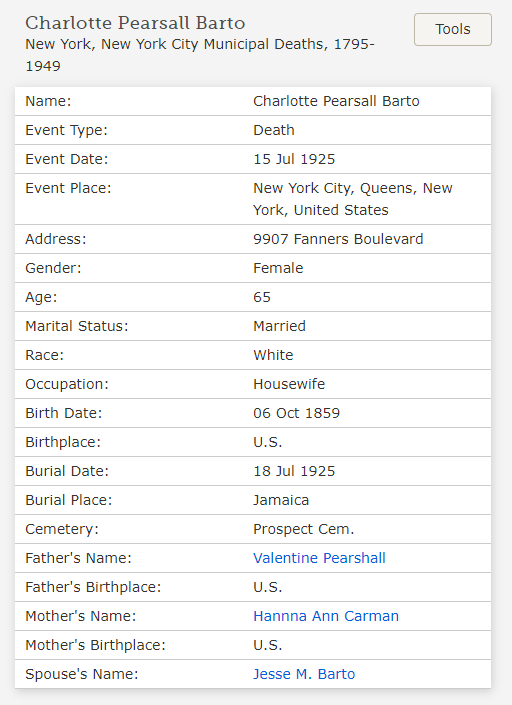Click the collection title New York City Municipal Deaths
Viewport: 512px width, 705px height.
(200, 55)
